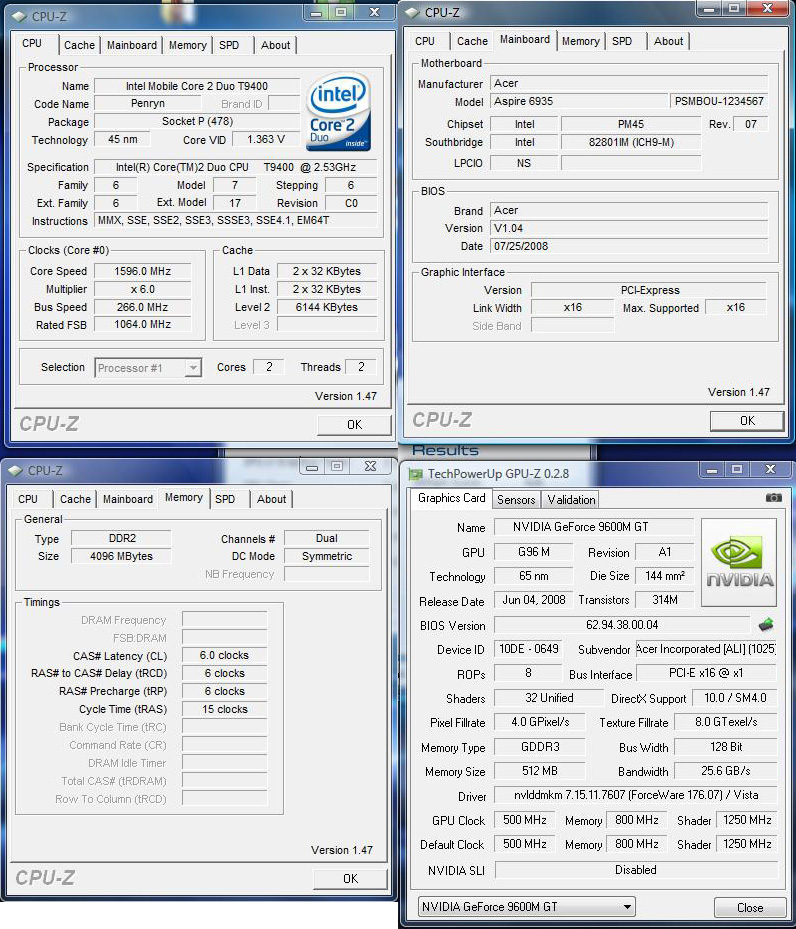The image size is (796, 929).
Task: Click the memory Type value DDR2
Action: 121,538
